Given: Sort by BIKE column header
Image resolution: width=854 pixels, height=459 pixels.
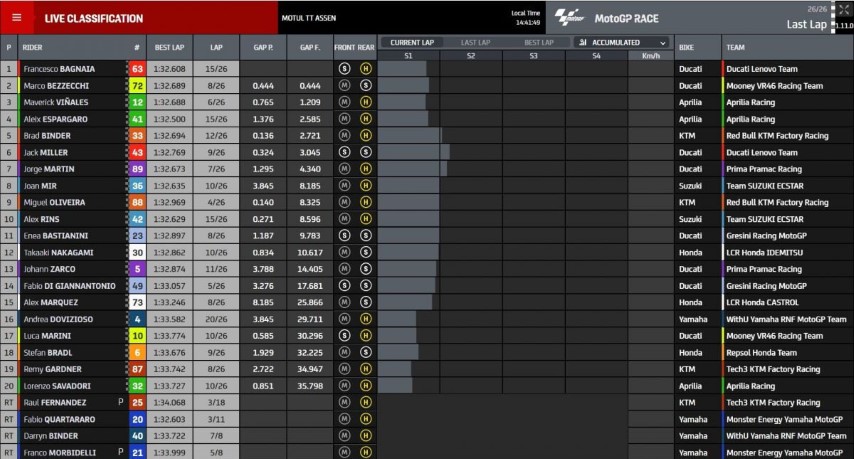Looking at the screenshot, I should coord(686,47).
